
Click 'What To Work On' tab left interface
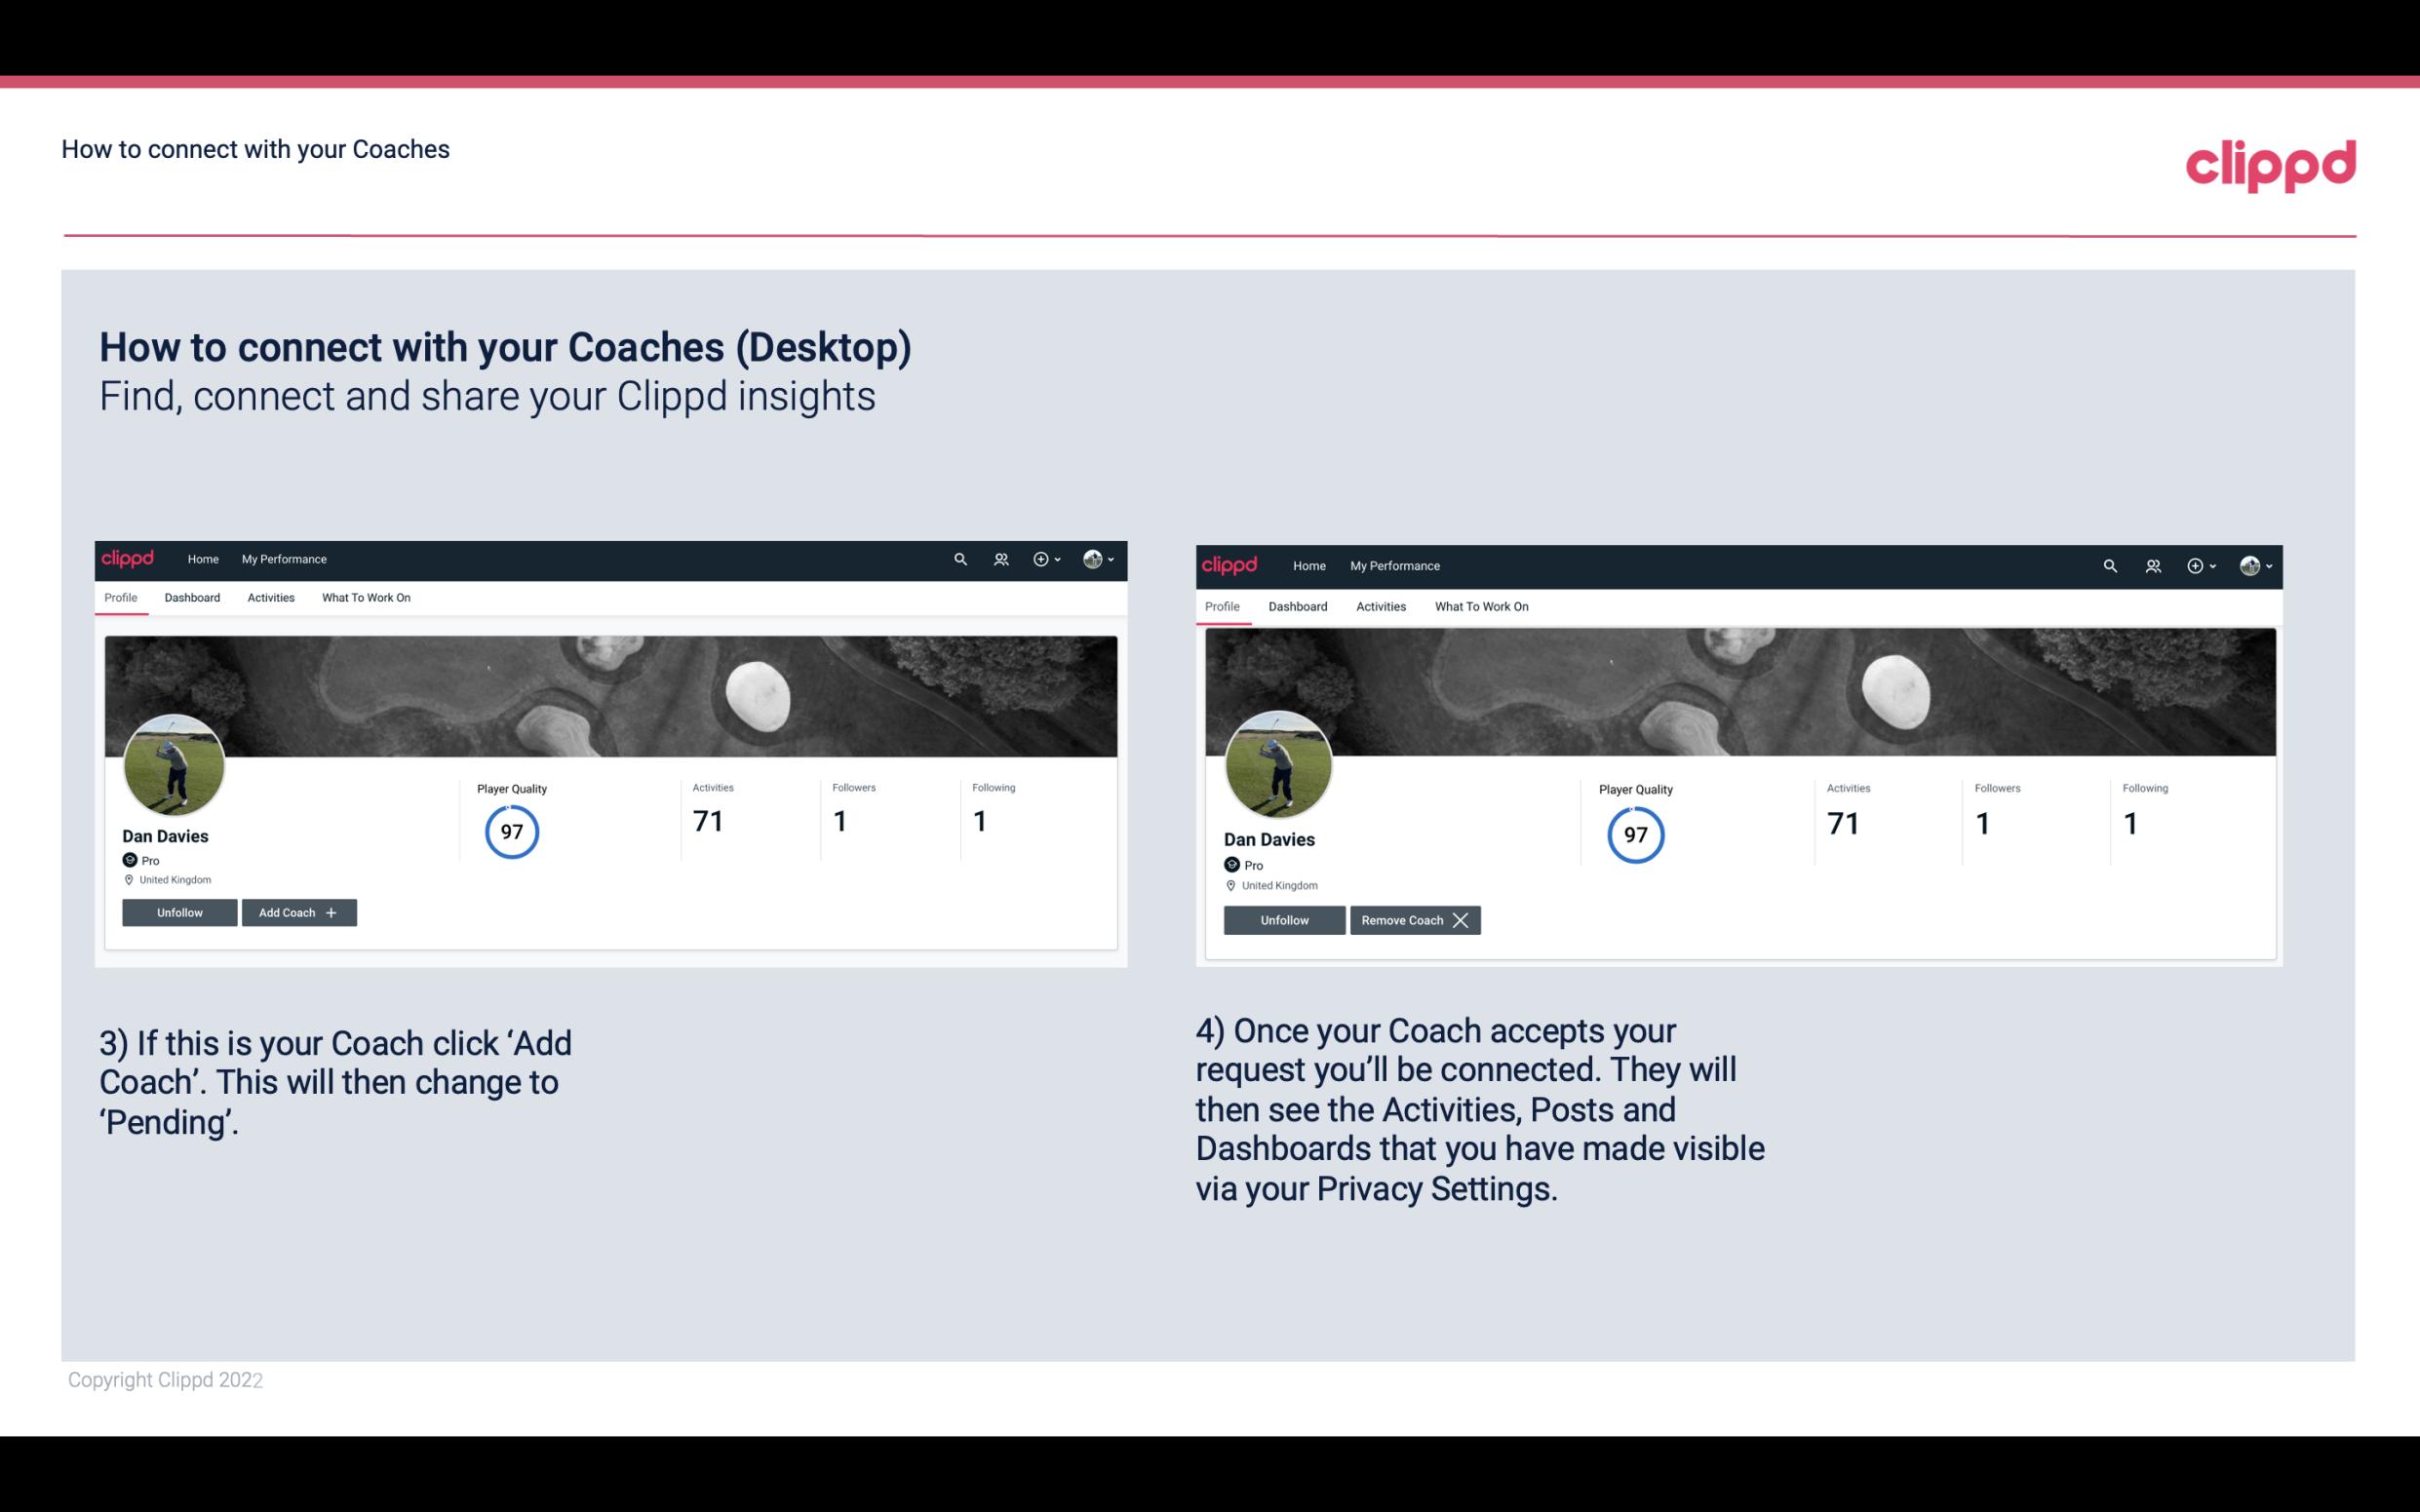(366, 598)
